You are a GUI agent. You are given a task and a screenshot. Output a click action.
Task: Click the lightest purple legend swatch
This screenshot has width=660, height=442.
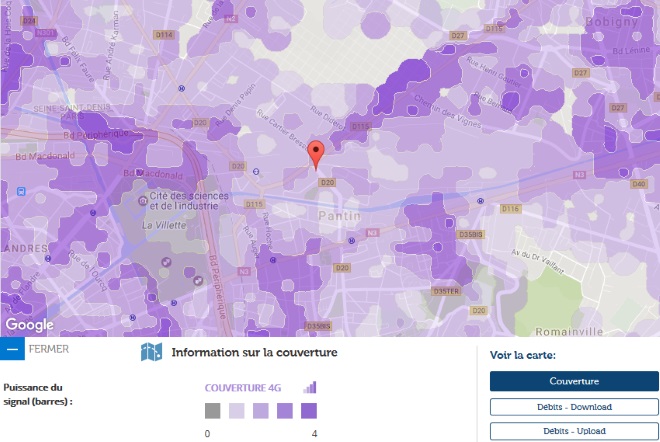237,410
